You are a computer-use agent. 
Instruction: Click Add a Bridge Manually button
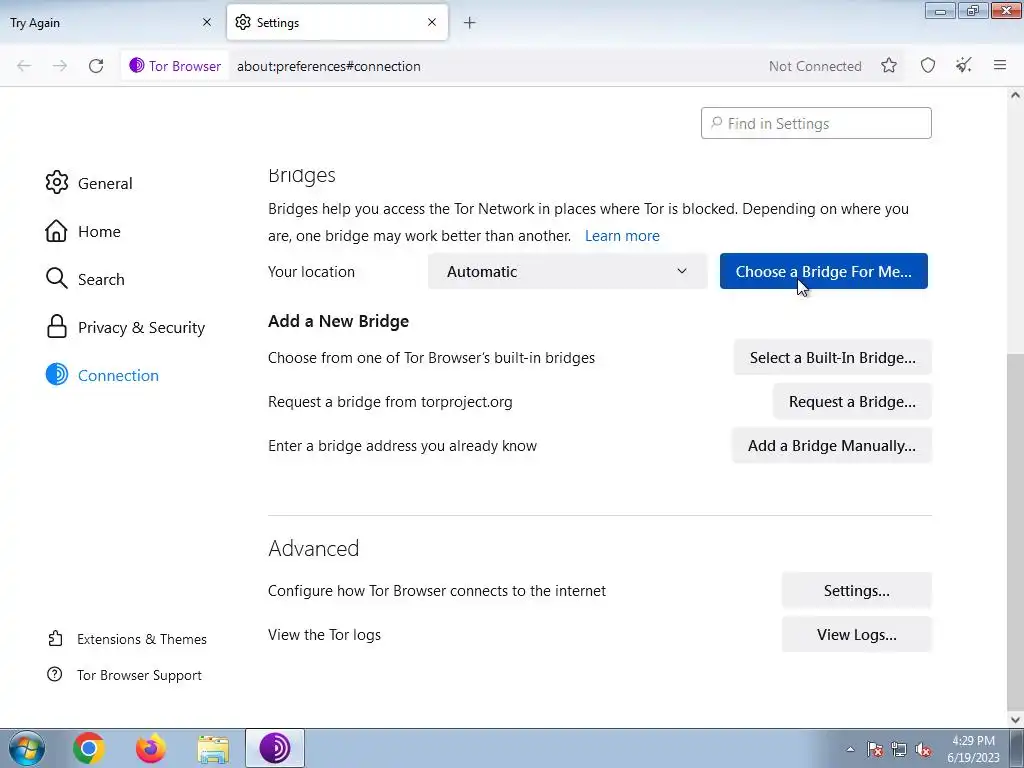point(832,445)
